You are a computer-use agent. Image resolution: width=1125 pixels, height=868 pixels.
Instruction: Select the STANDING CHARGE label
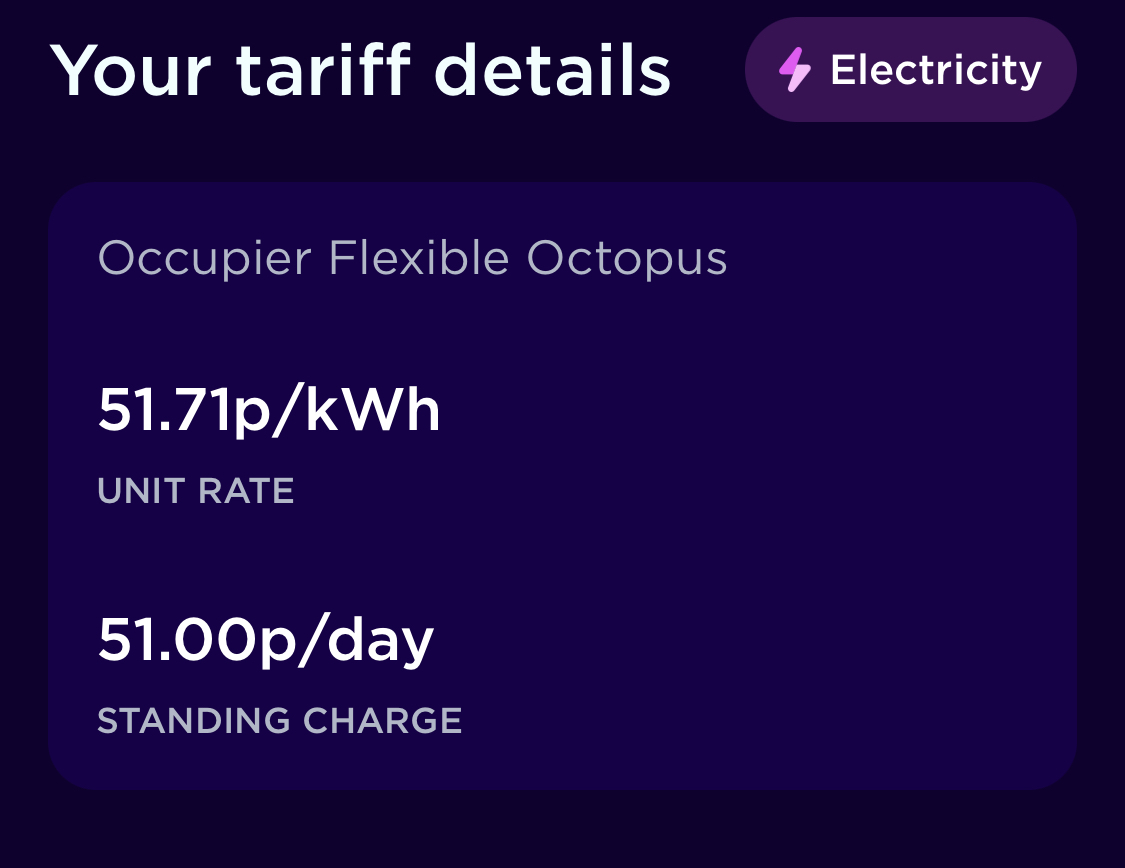pos(279,721)
